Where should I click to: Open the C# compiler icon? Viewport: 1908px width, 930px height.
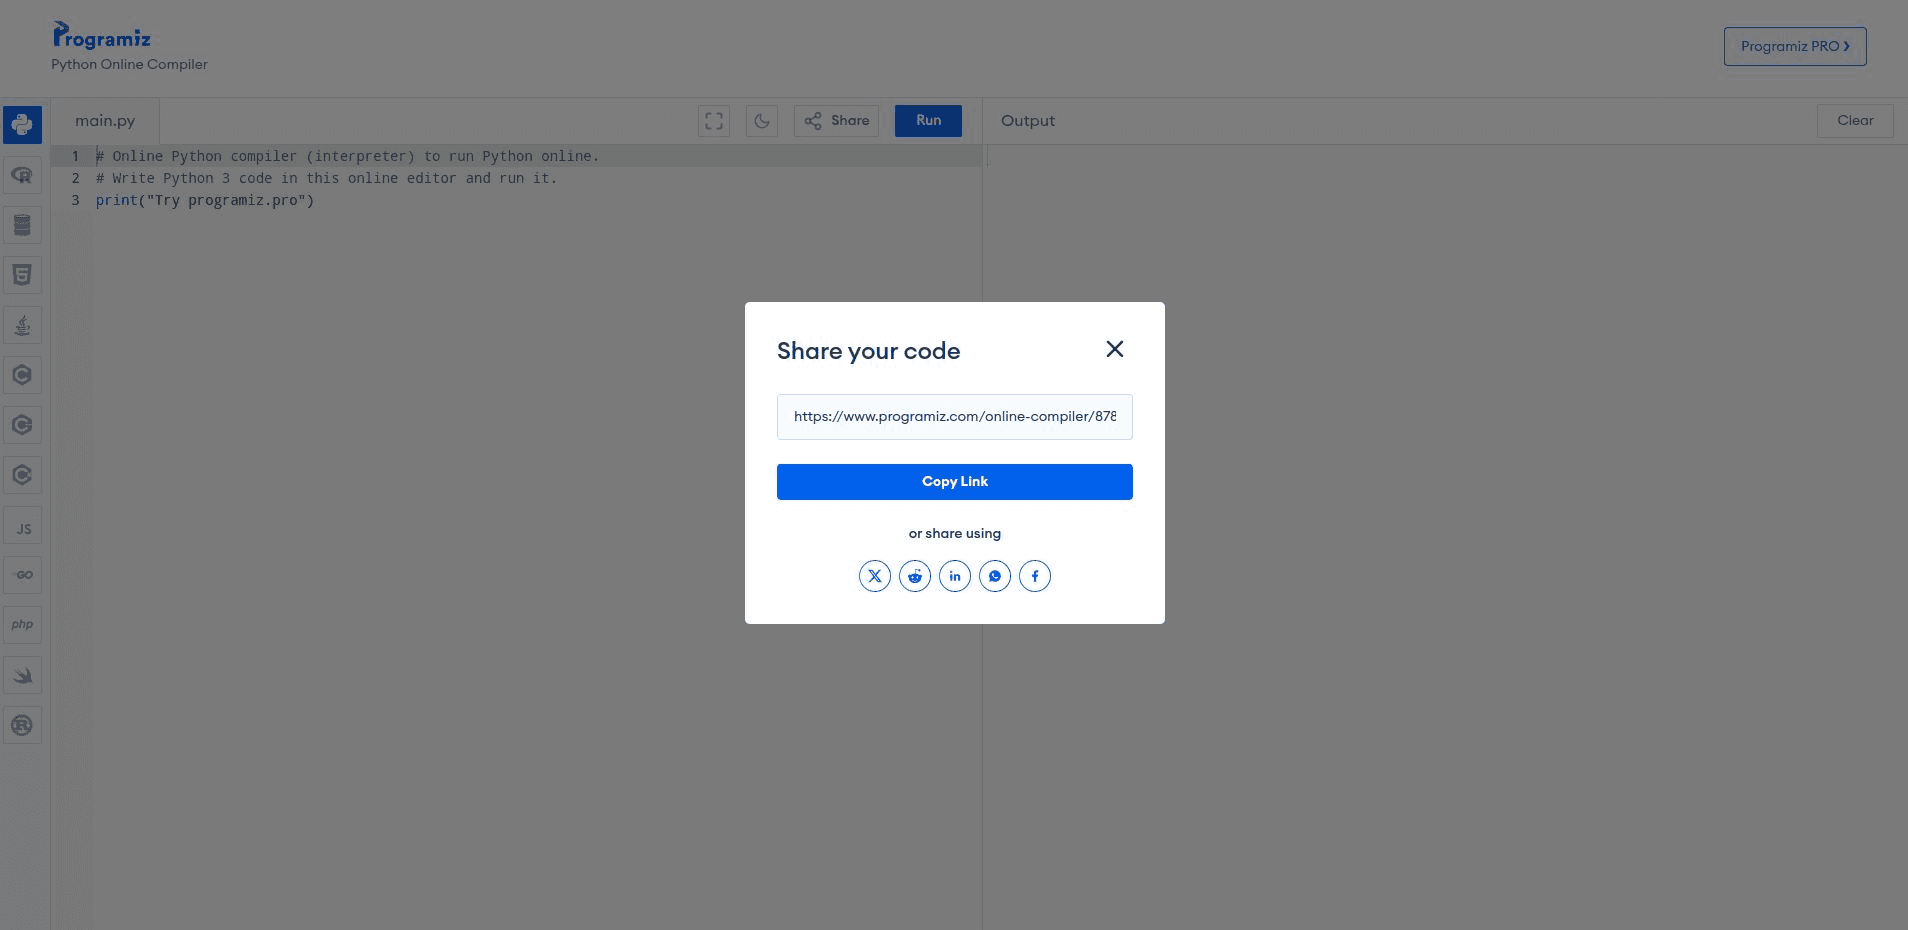pos(22,475)
